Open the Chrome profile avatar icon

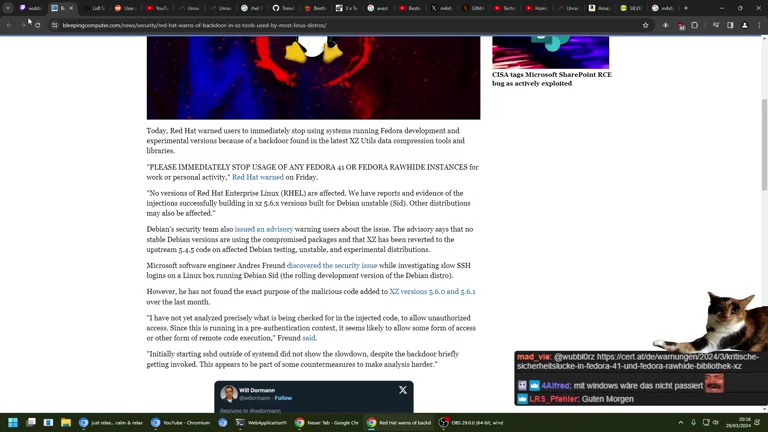click(744, 25)
